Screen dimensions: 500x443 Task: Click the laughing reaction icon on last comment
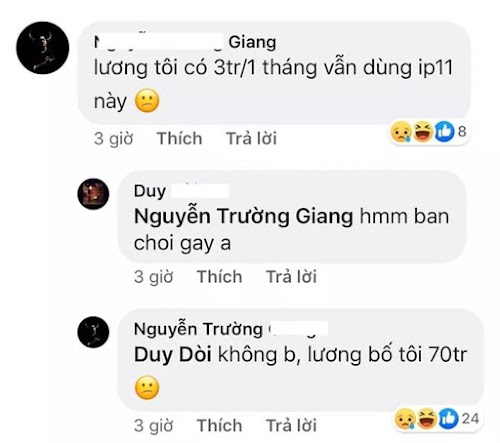(x=427, y=419)
